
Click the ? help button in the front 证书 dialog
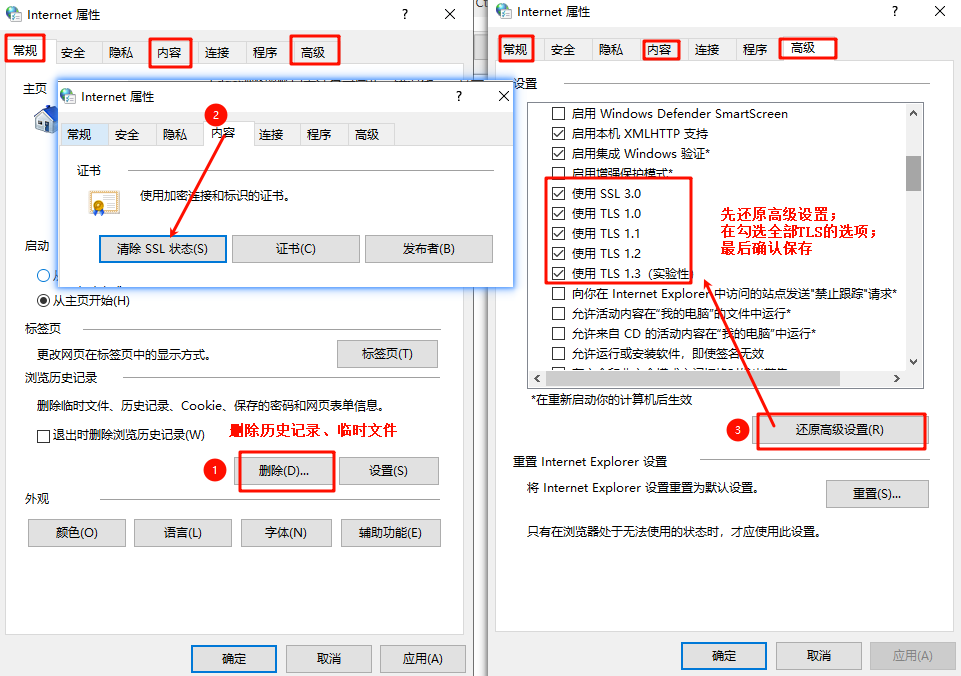(x=458, y=96)
